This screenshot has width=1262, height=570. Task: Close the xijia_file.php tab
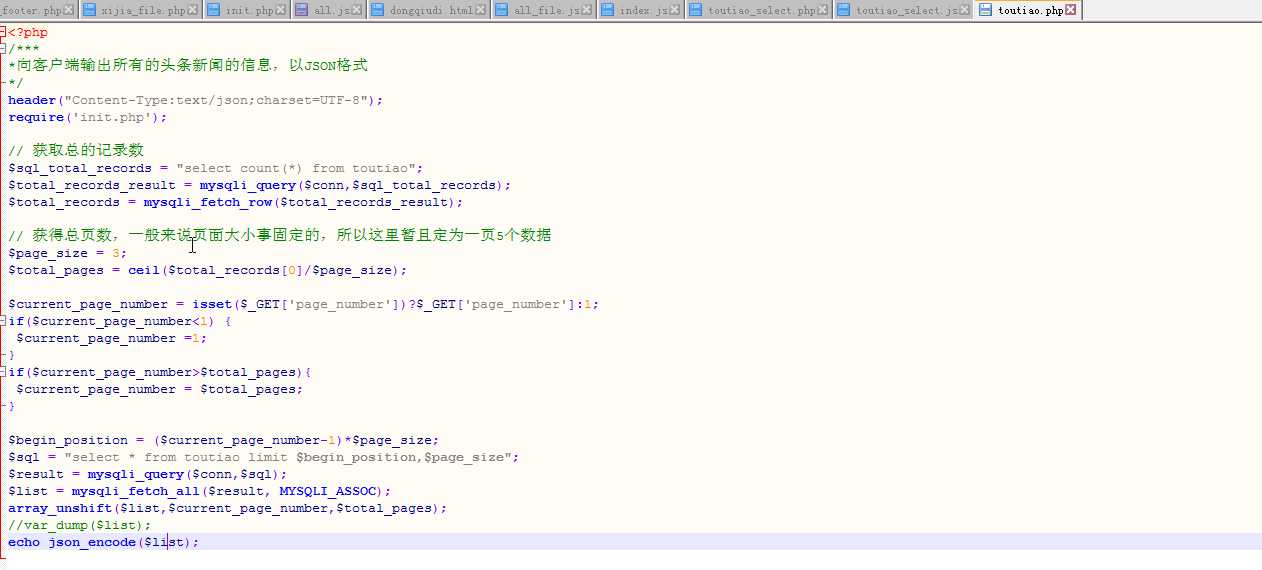pos(195,10)
